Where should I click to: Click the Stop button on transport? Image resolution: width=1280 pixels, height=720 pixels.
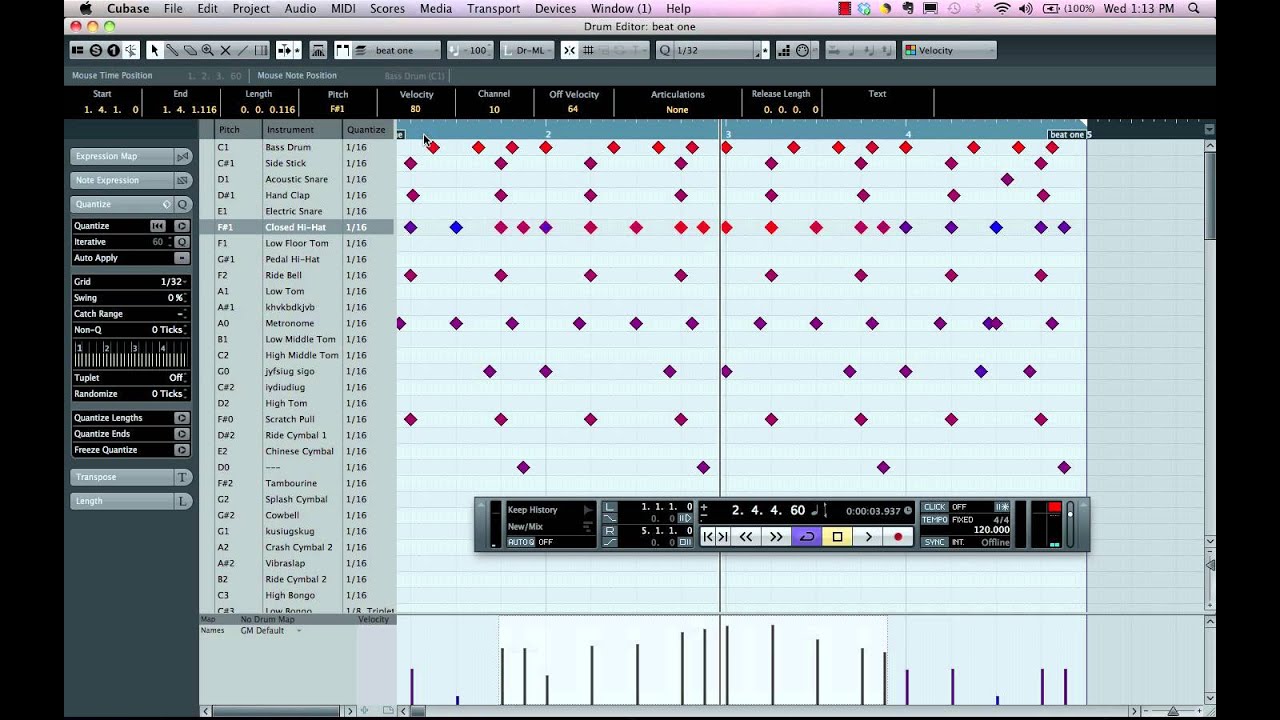coord(837,537)
